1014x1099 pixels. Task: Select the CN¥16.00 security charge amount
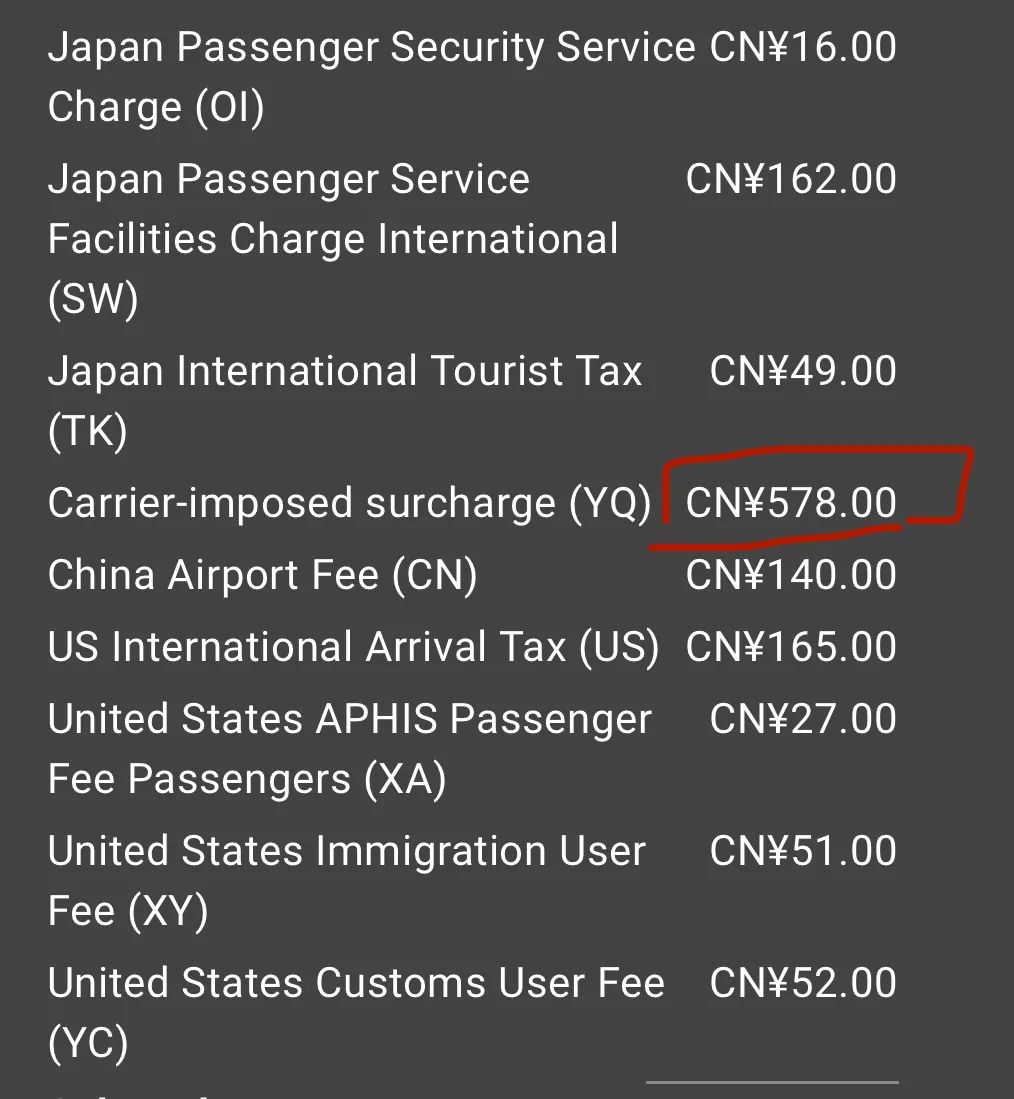point(803,46)
